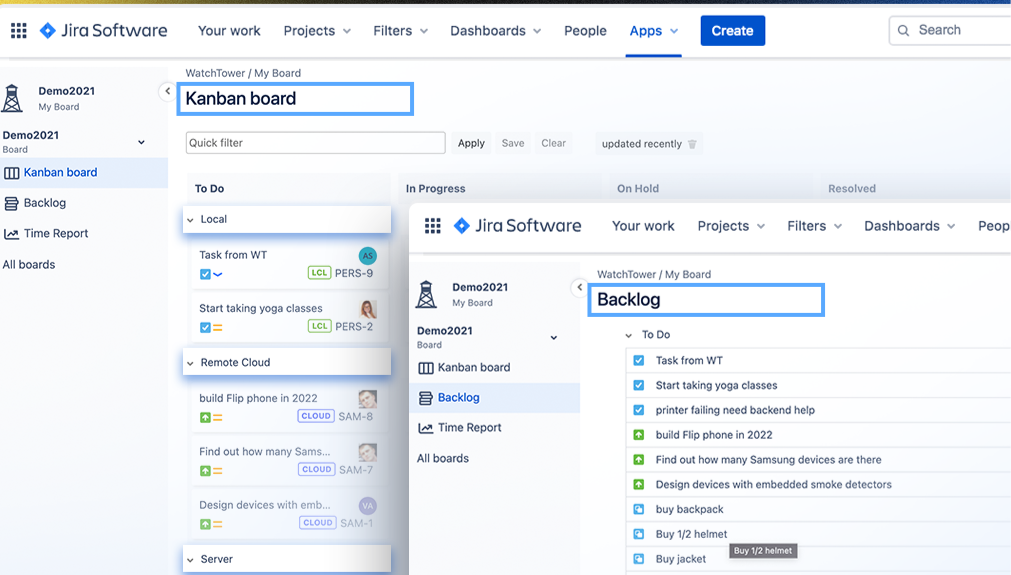This screenshot has width=1011, height=575.
Task: Open the app switcher grid in top bar
Action: pyautogui.click(x=19, y=30)
